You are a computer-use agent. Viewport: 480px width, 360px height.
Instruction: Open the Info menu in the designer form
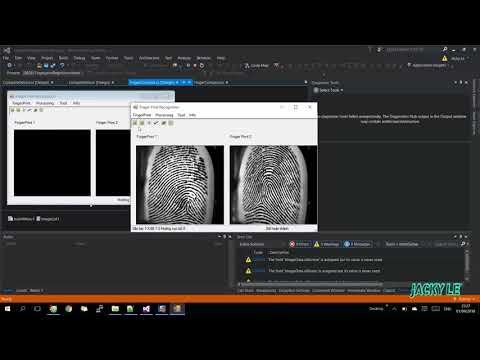click(76, 103)
